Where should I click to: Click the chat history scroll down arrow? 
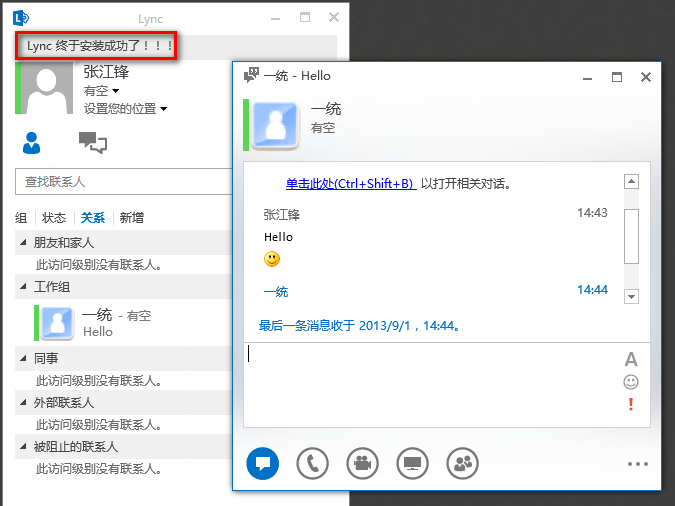click(631, 296)
